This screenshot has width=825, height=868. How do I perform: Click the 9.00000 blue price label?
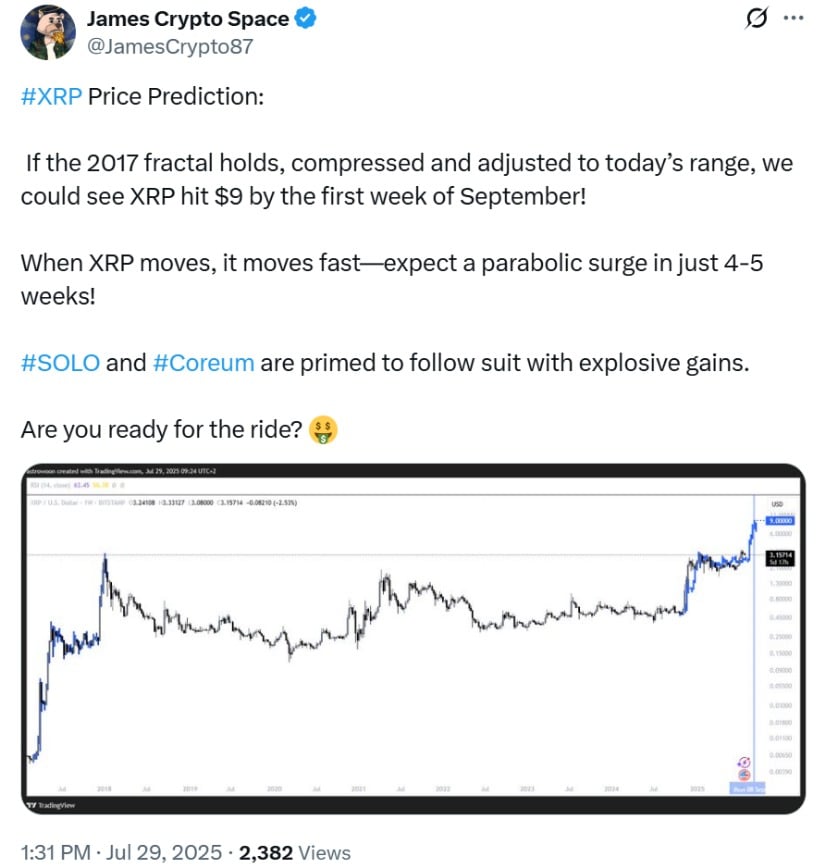pyautogui.click(x=780, y=520)
